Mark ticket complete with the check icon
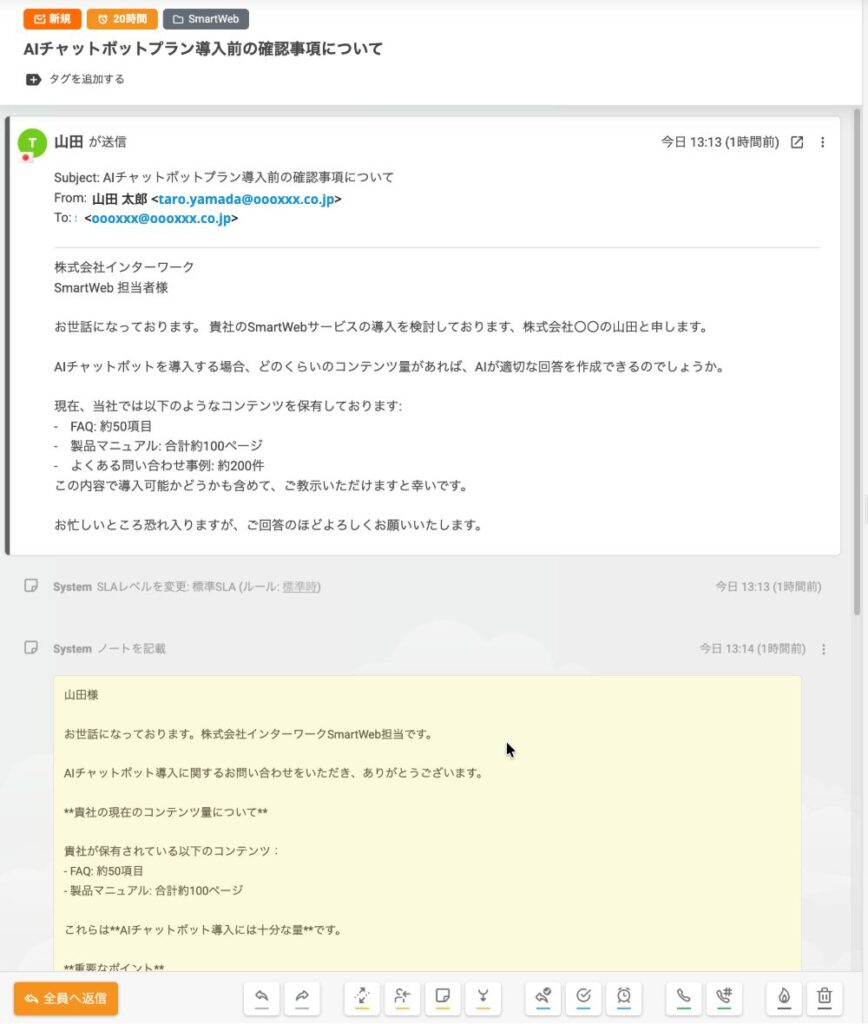The image size is (868, 1024). point(582,997)
